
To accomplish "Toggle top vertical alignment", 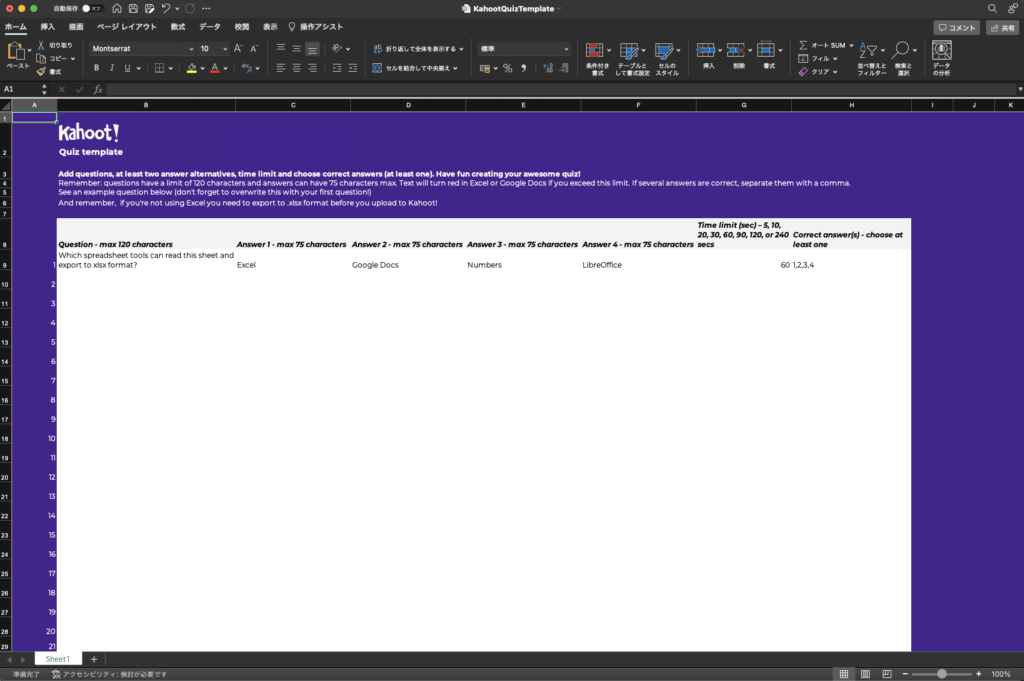I will 281,48.
